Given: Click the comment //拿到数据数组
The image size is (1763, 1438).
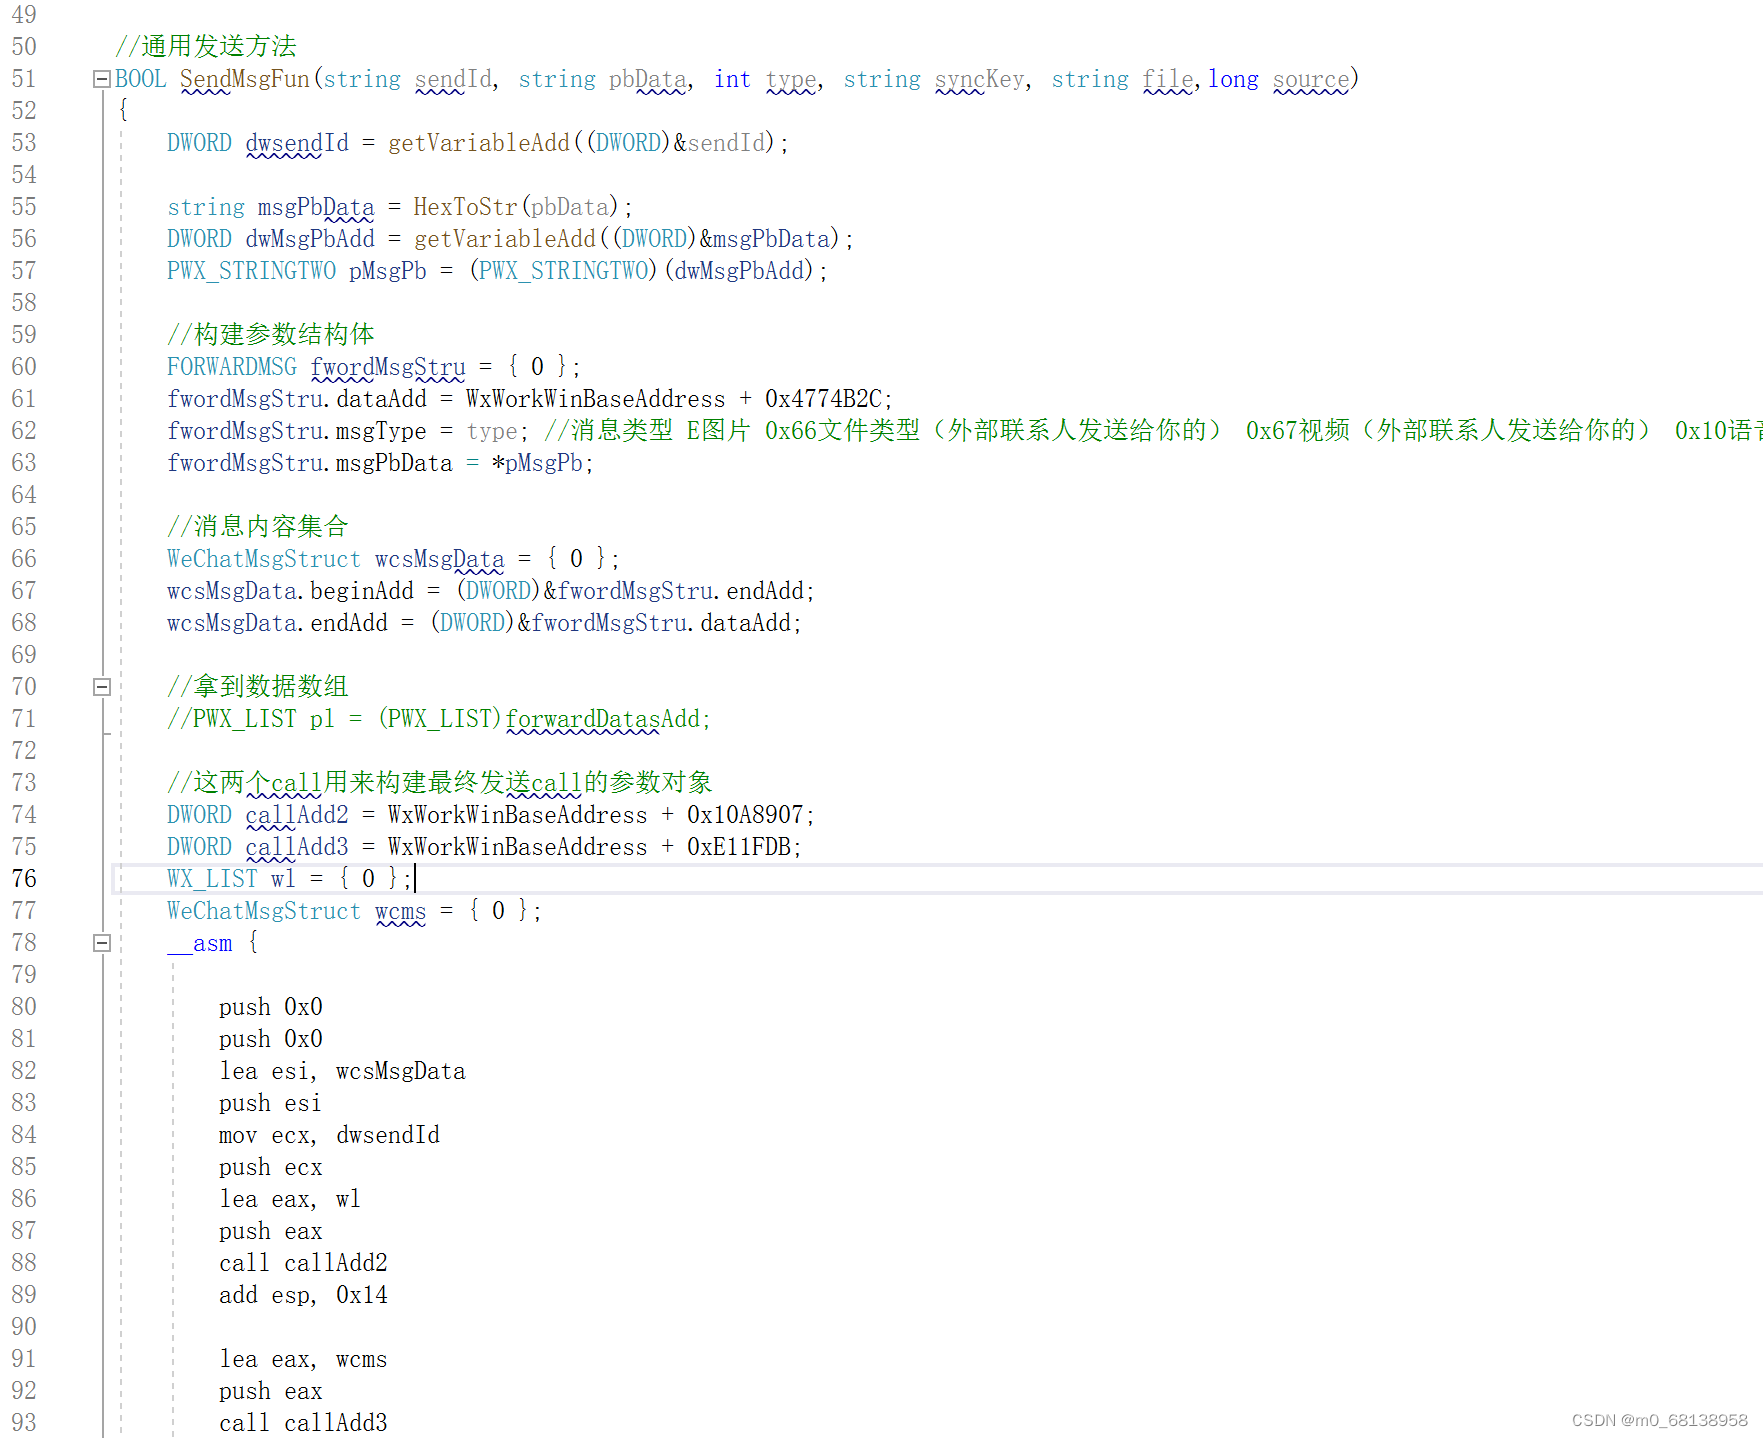Looking at the screenshot, I should 258,687.
